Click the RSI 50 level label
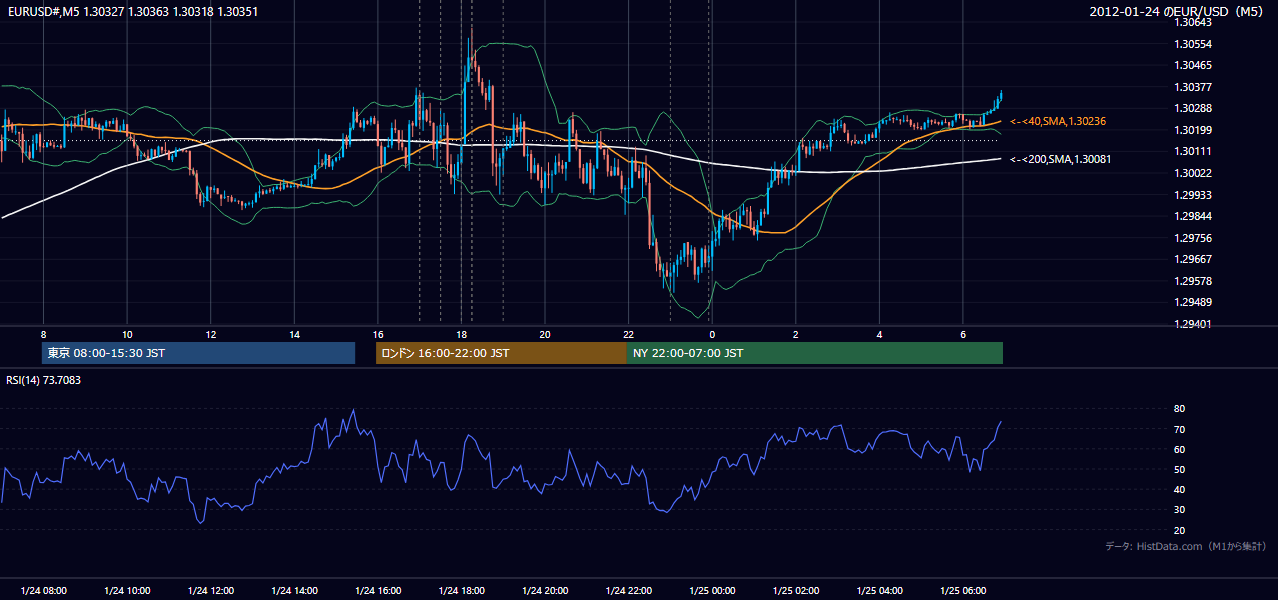This screenshot has height=600, width=1278. 1179,469
